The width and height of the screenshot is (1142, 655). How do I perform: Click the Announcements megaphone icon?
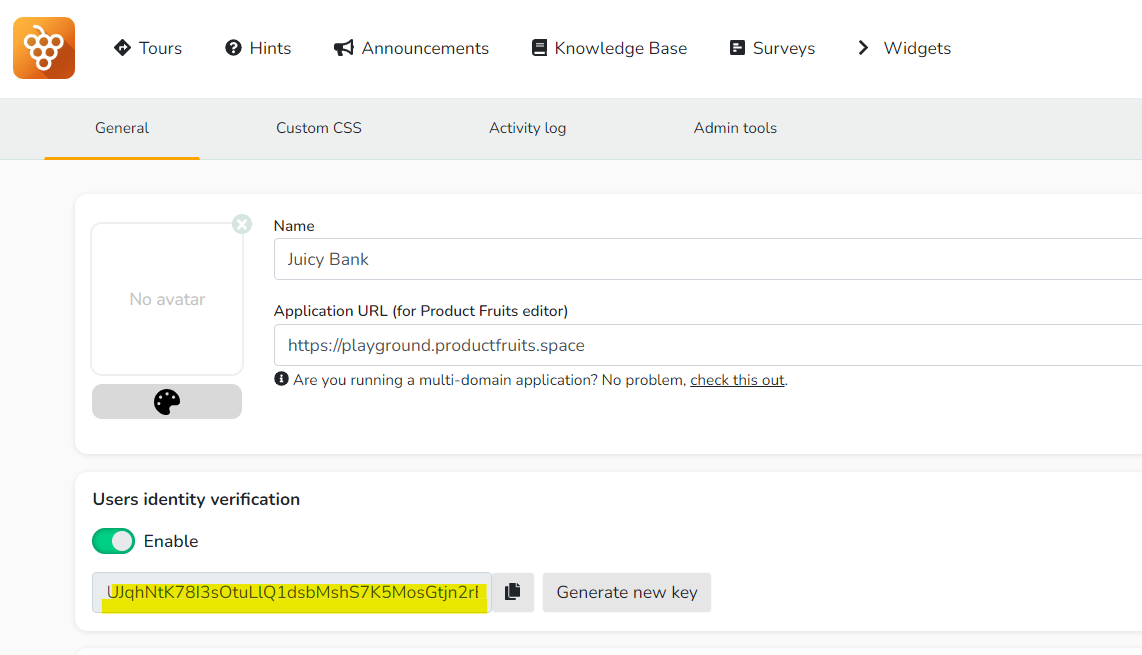click(x=344, y=48)
